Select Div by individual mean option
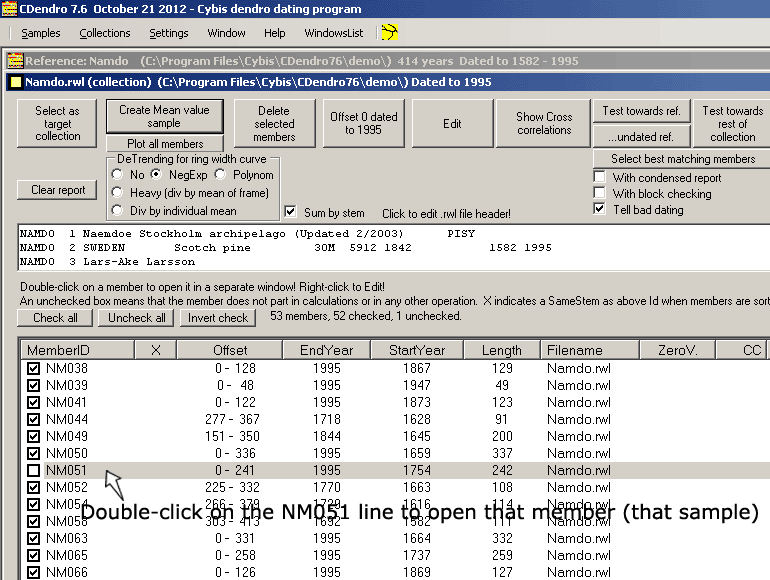The image size is (770, 580). coord(117,210)
